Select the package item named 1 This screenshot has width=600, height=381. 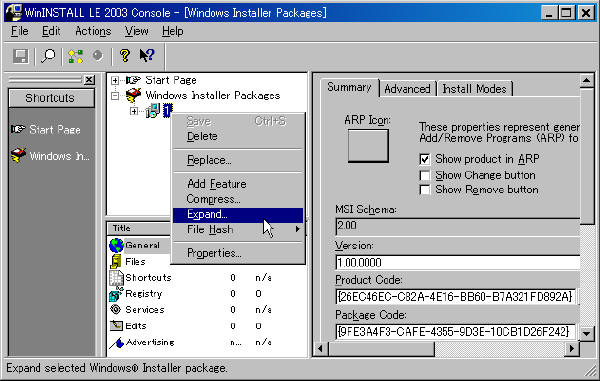tap(168, 111)
